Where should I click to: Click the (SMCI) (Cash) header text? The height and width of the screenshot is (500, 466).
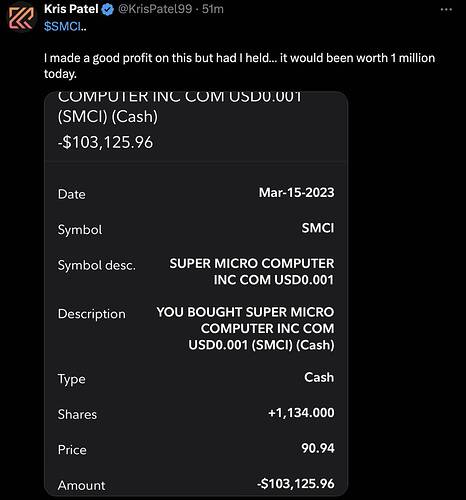click(x=108, y=117)
